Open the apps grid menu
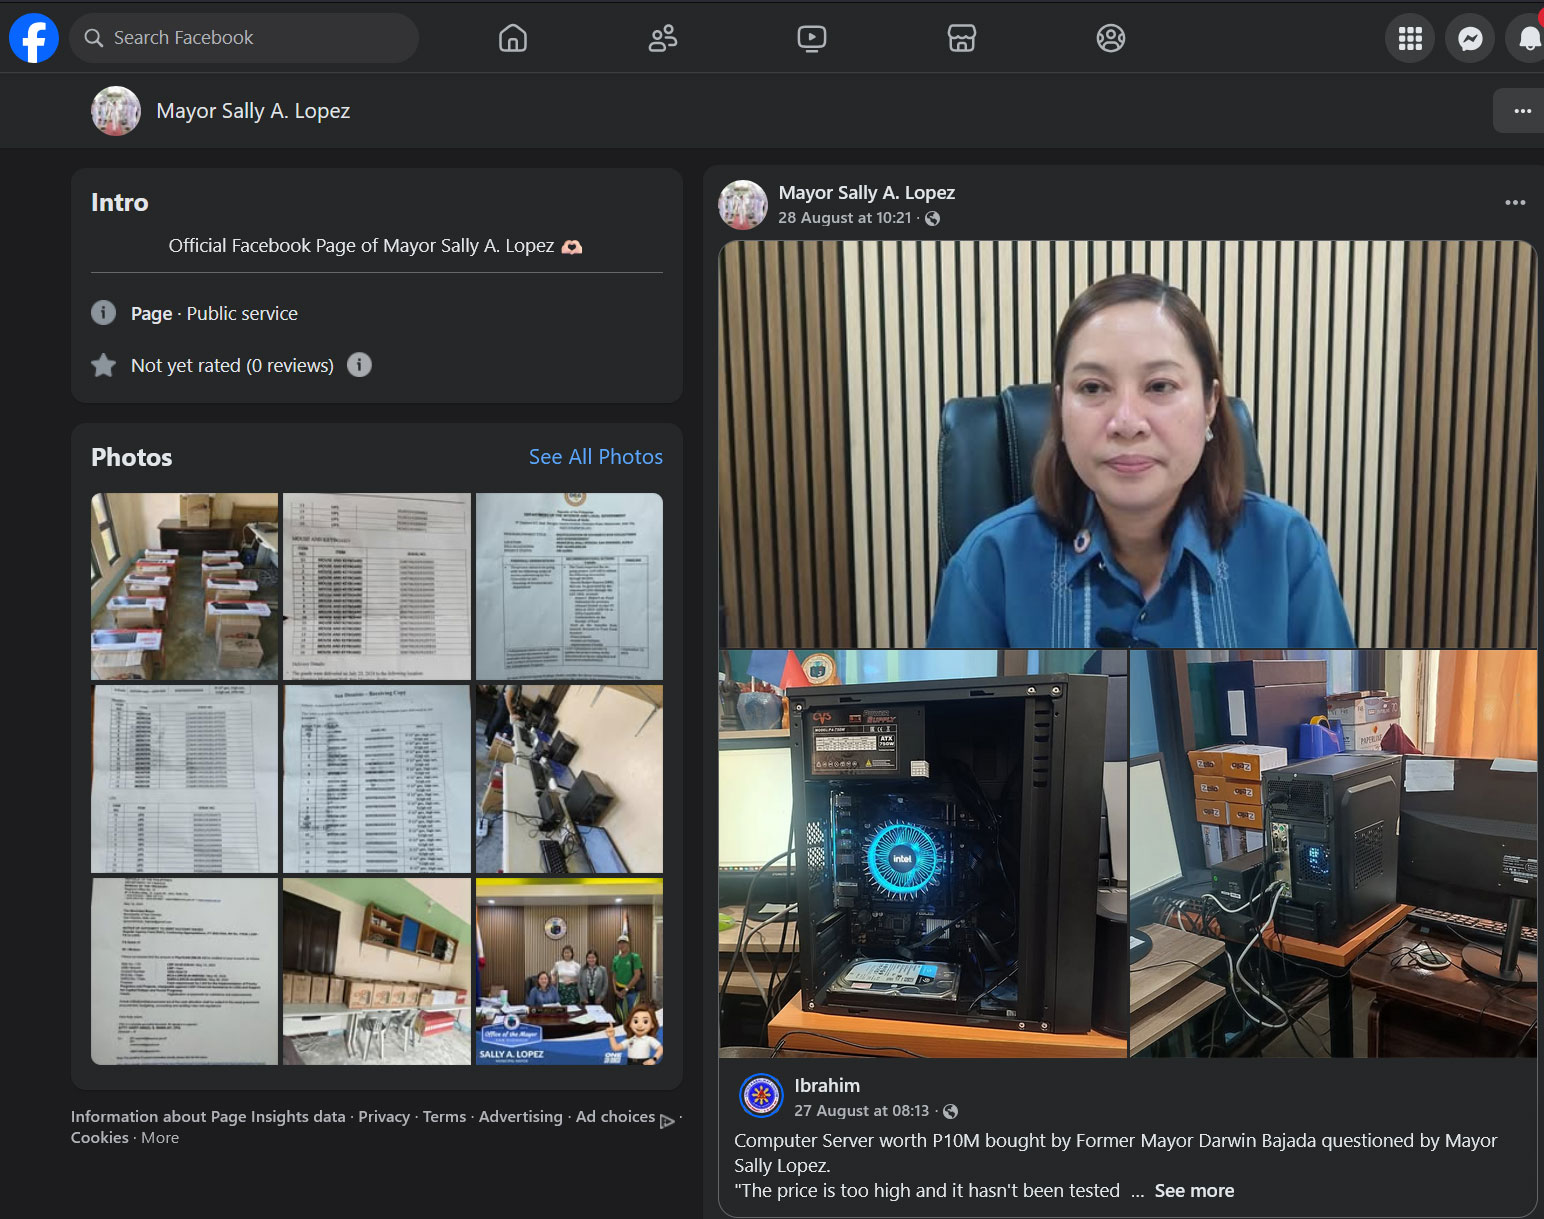Image resolution: width=1544 pixels, height=1219 pixels. coord(1410,38)
